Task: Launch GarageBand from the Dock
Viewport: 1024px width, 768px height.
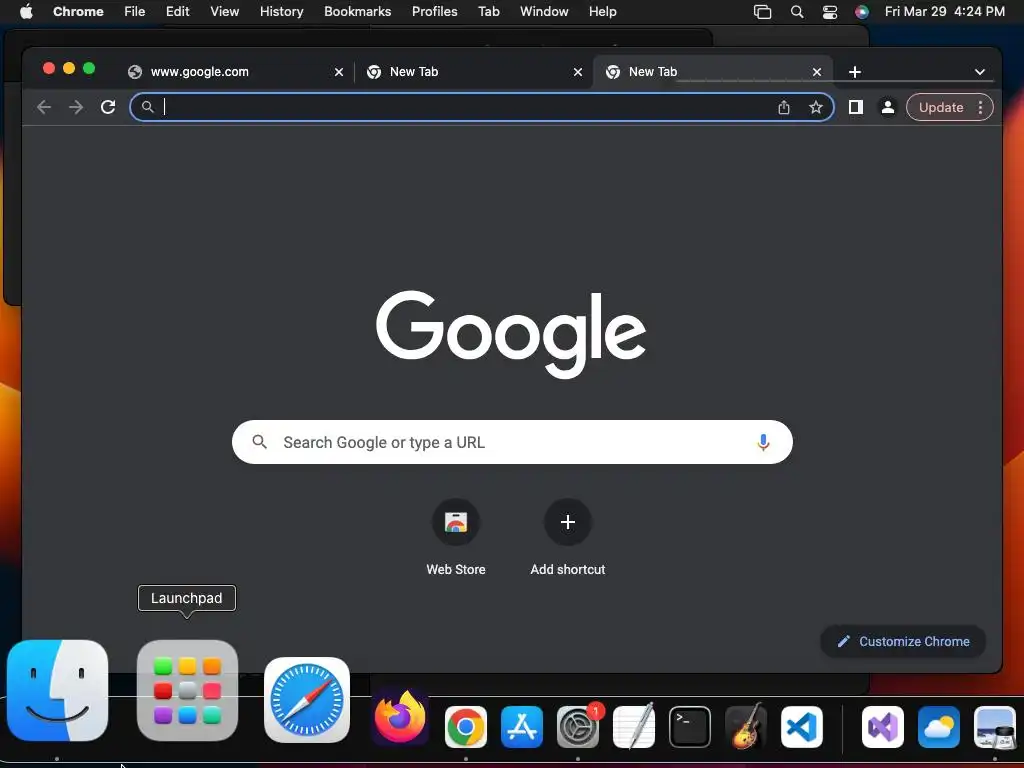Action: pos(746,726)
